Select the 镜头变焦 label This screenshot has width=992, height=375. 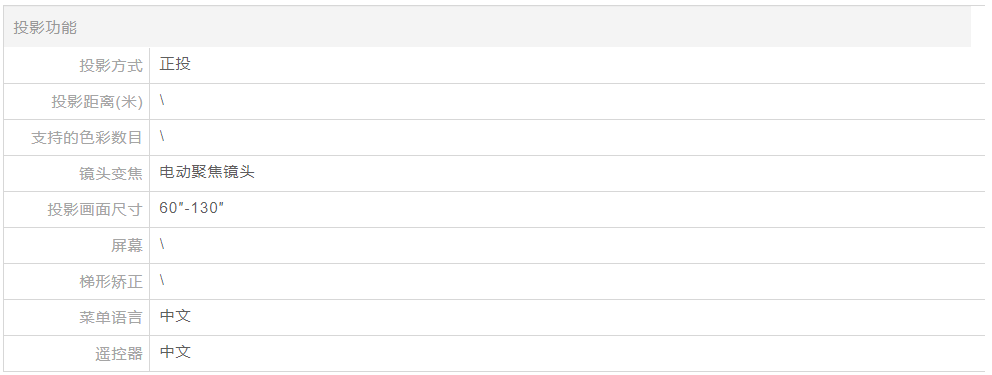pyautogui.click(x=111, y=173)
